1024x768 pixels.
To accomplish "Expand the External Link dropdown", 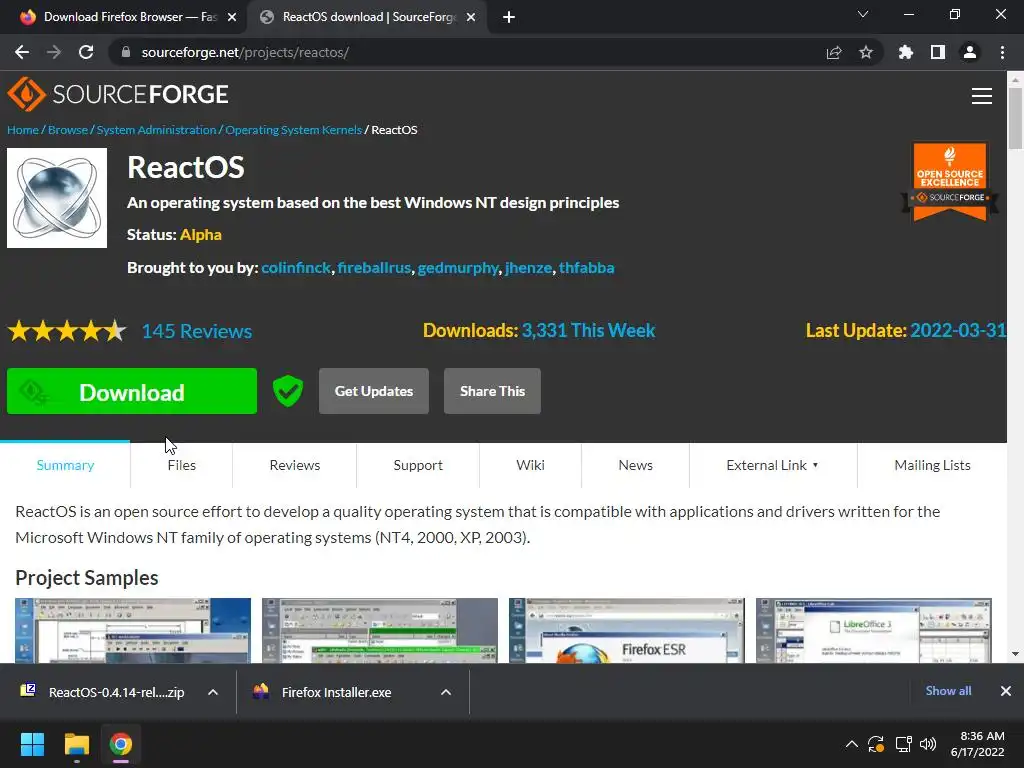I will click(x=773, y=465).
